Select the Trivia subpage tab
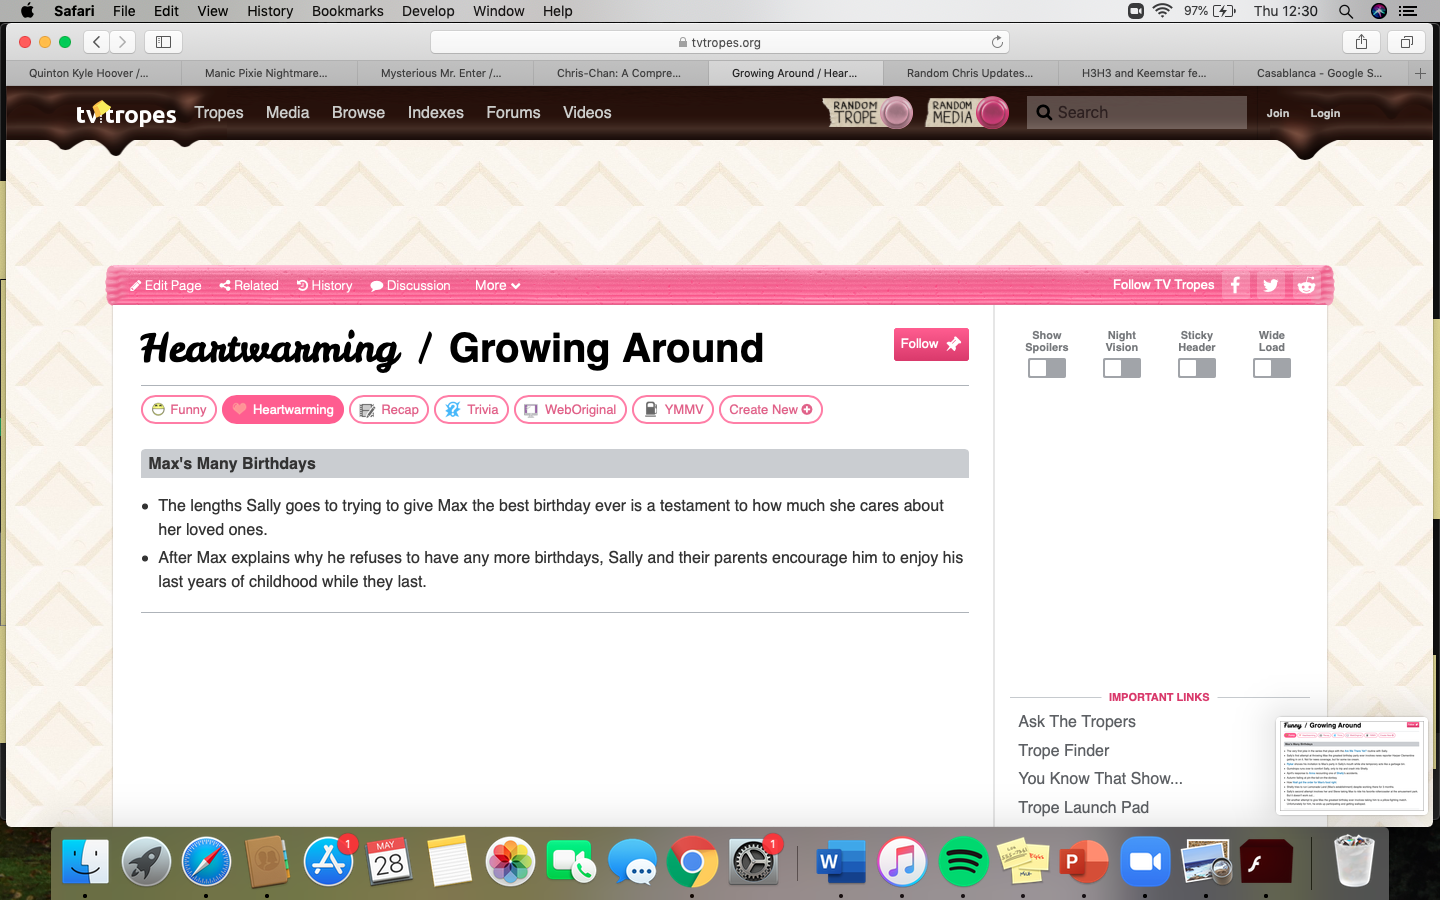This screenshot has height=900, width=1440. 472,410
